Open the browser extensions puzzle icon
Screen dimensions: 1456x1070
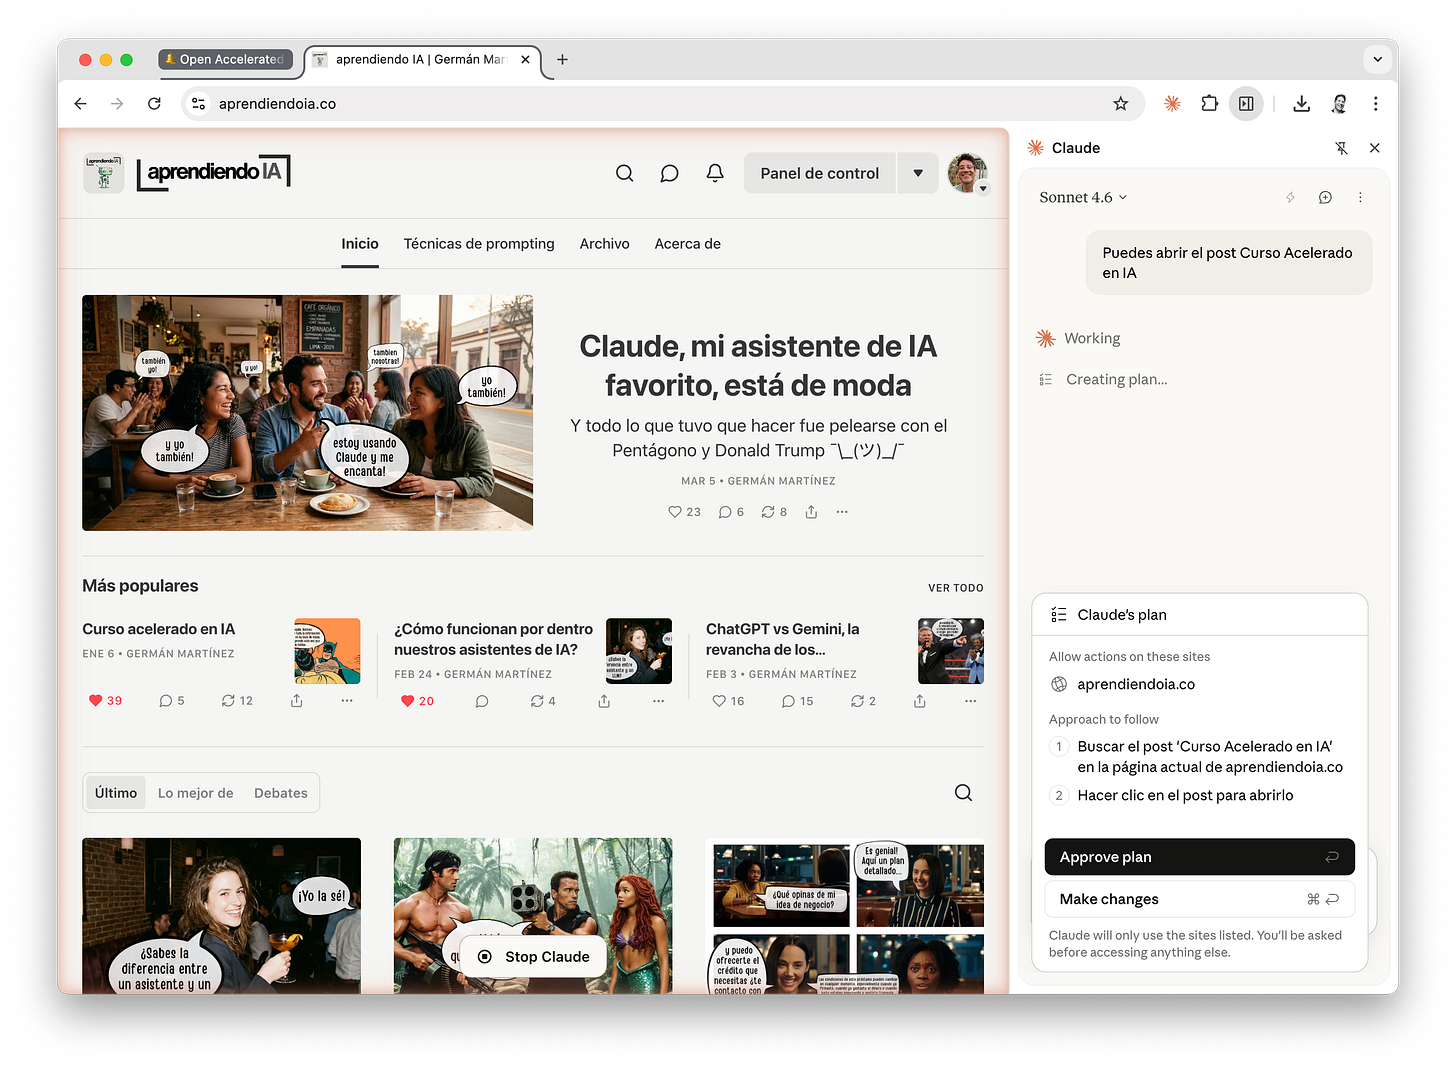(1209, 103)
